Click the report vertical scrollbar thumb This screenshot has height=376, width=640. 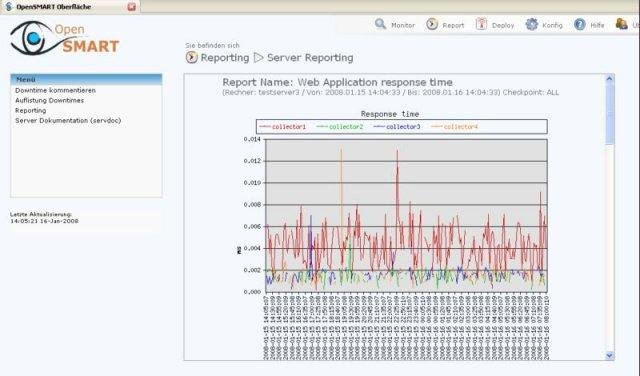[609, 114]
